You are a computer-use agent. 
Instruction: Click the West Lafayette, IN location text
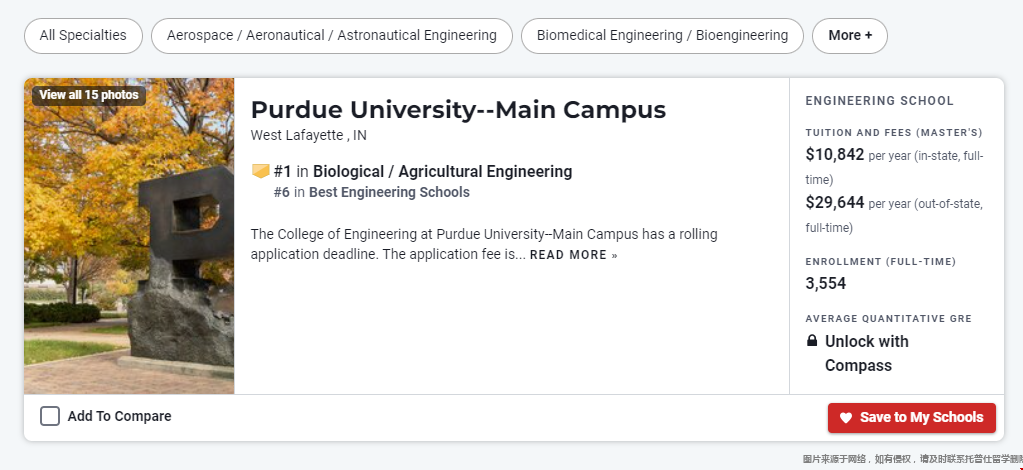point(309,136)
